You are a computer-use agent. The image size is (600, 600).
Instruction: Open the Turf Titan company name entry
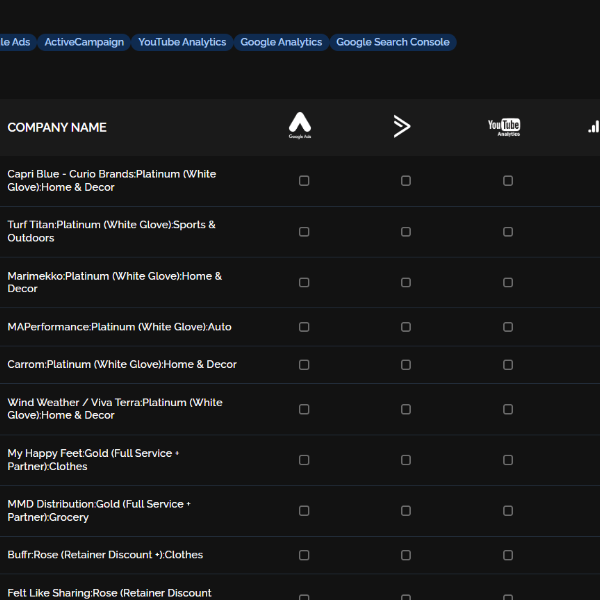point(111,231)
